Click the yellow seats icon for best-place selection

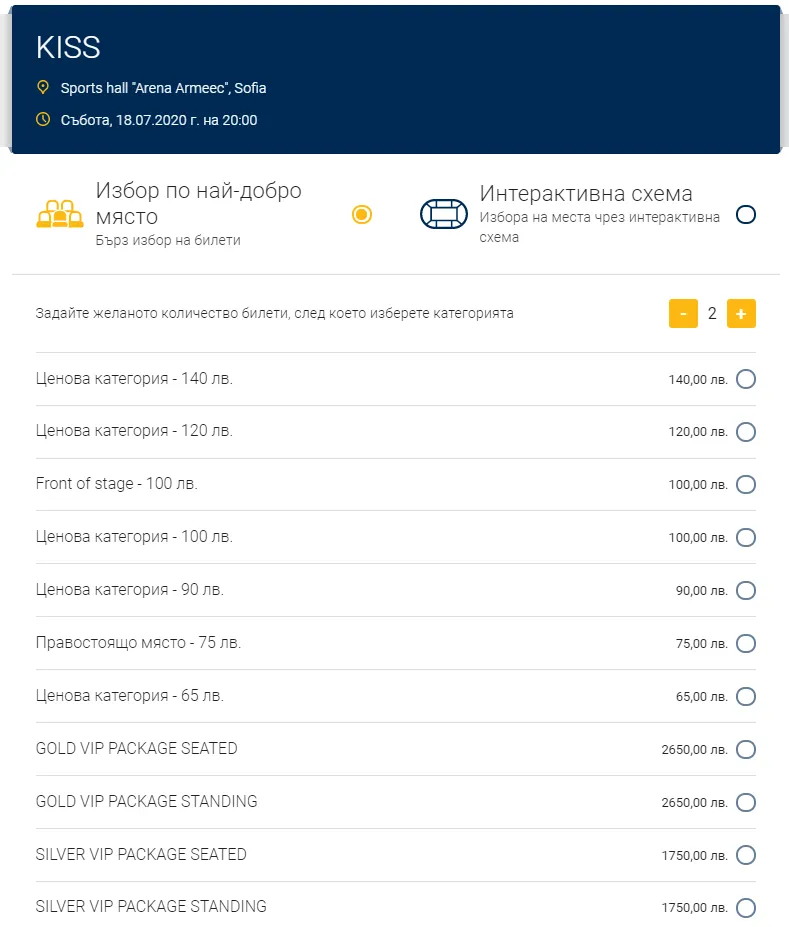point(60,214)
